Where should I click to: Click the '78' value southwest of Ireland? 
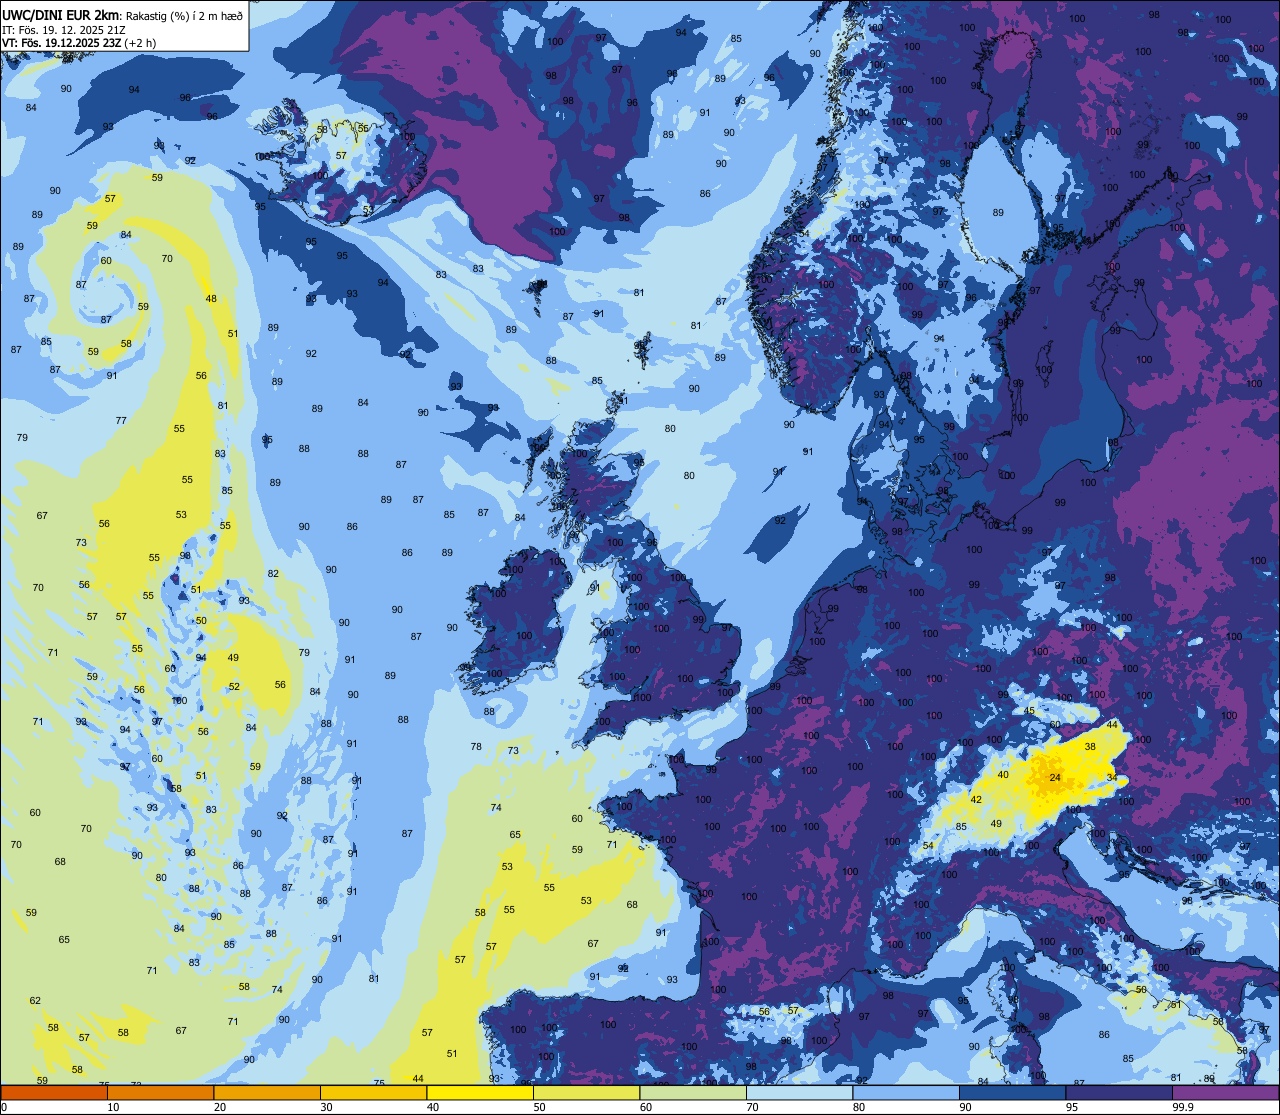click(x=476, y=746)
